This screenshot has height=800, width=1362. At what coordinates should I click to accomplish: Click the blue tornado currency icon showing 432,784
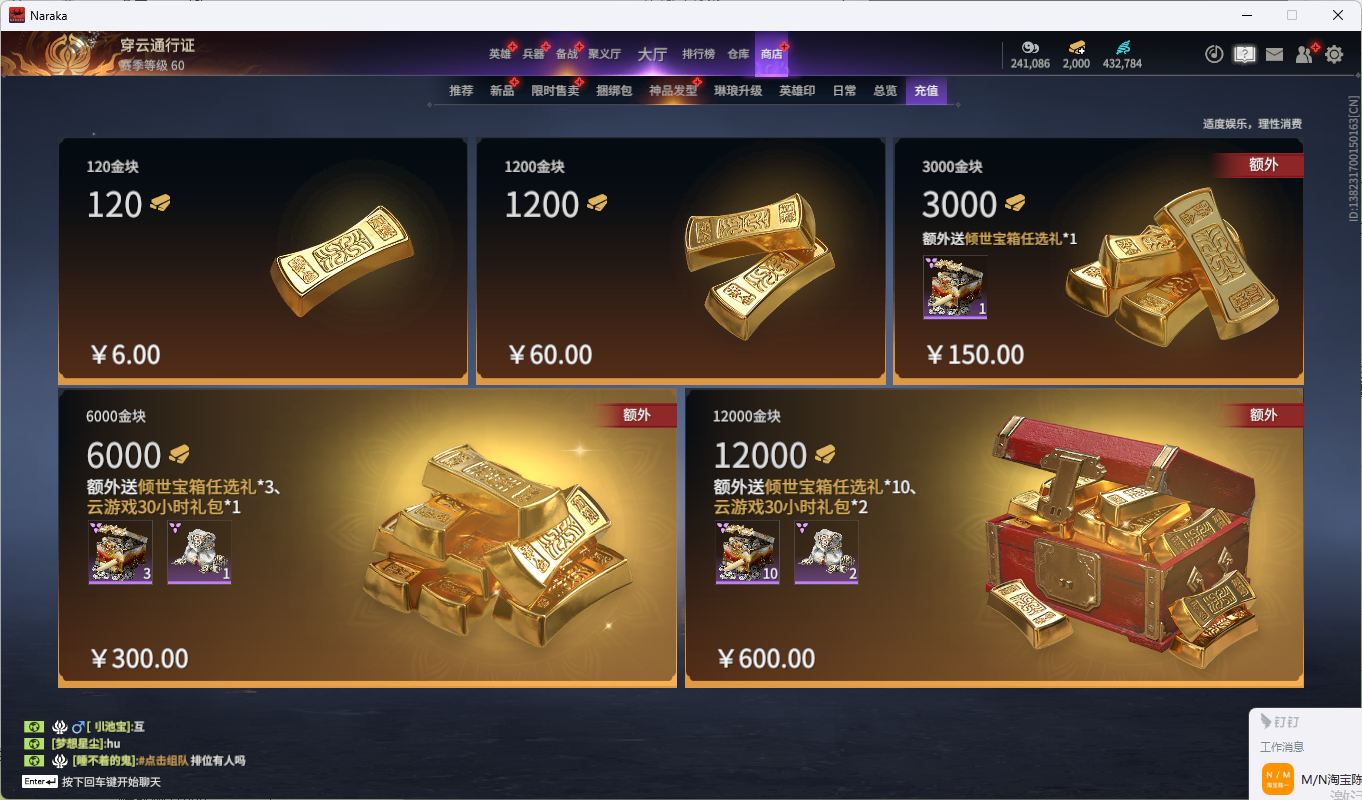pos(1122,47)
